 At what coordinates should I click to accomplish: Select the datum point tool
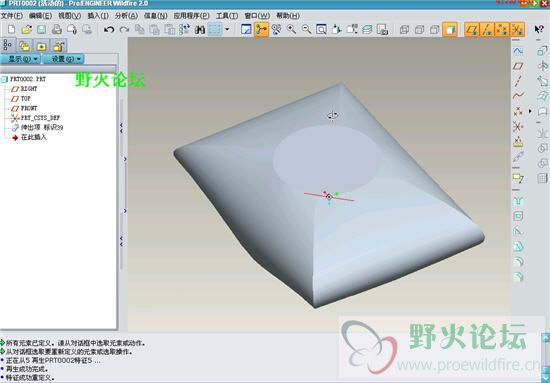[x=518, y=111]
